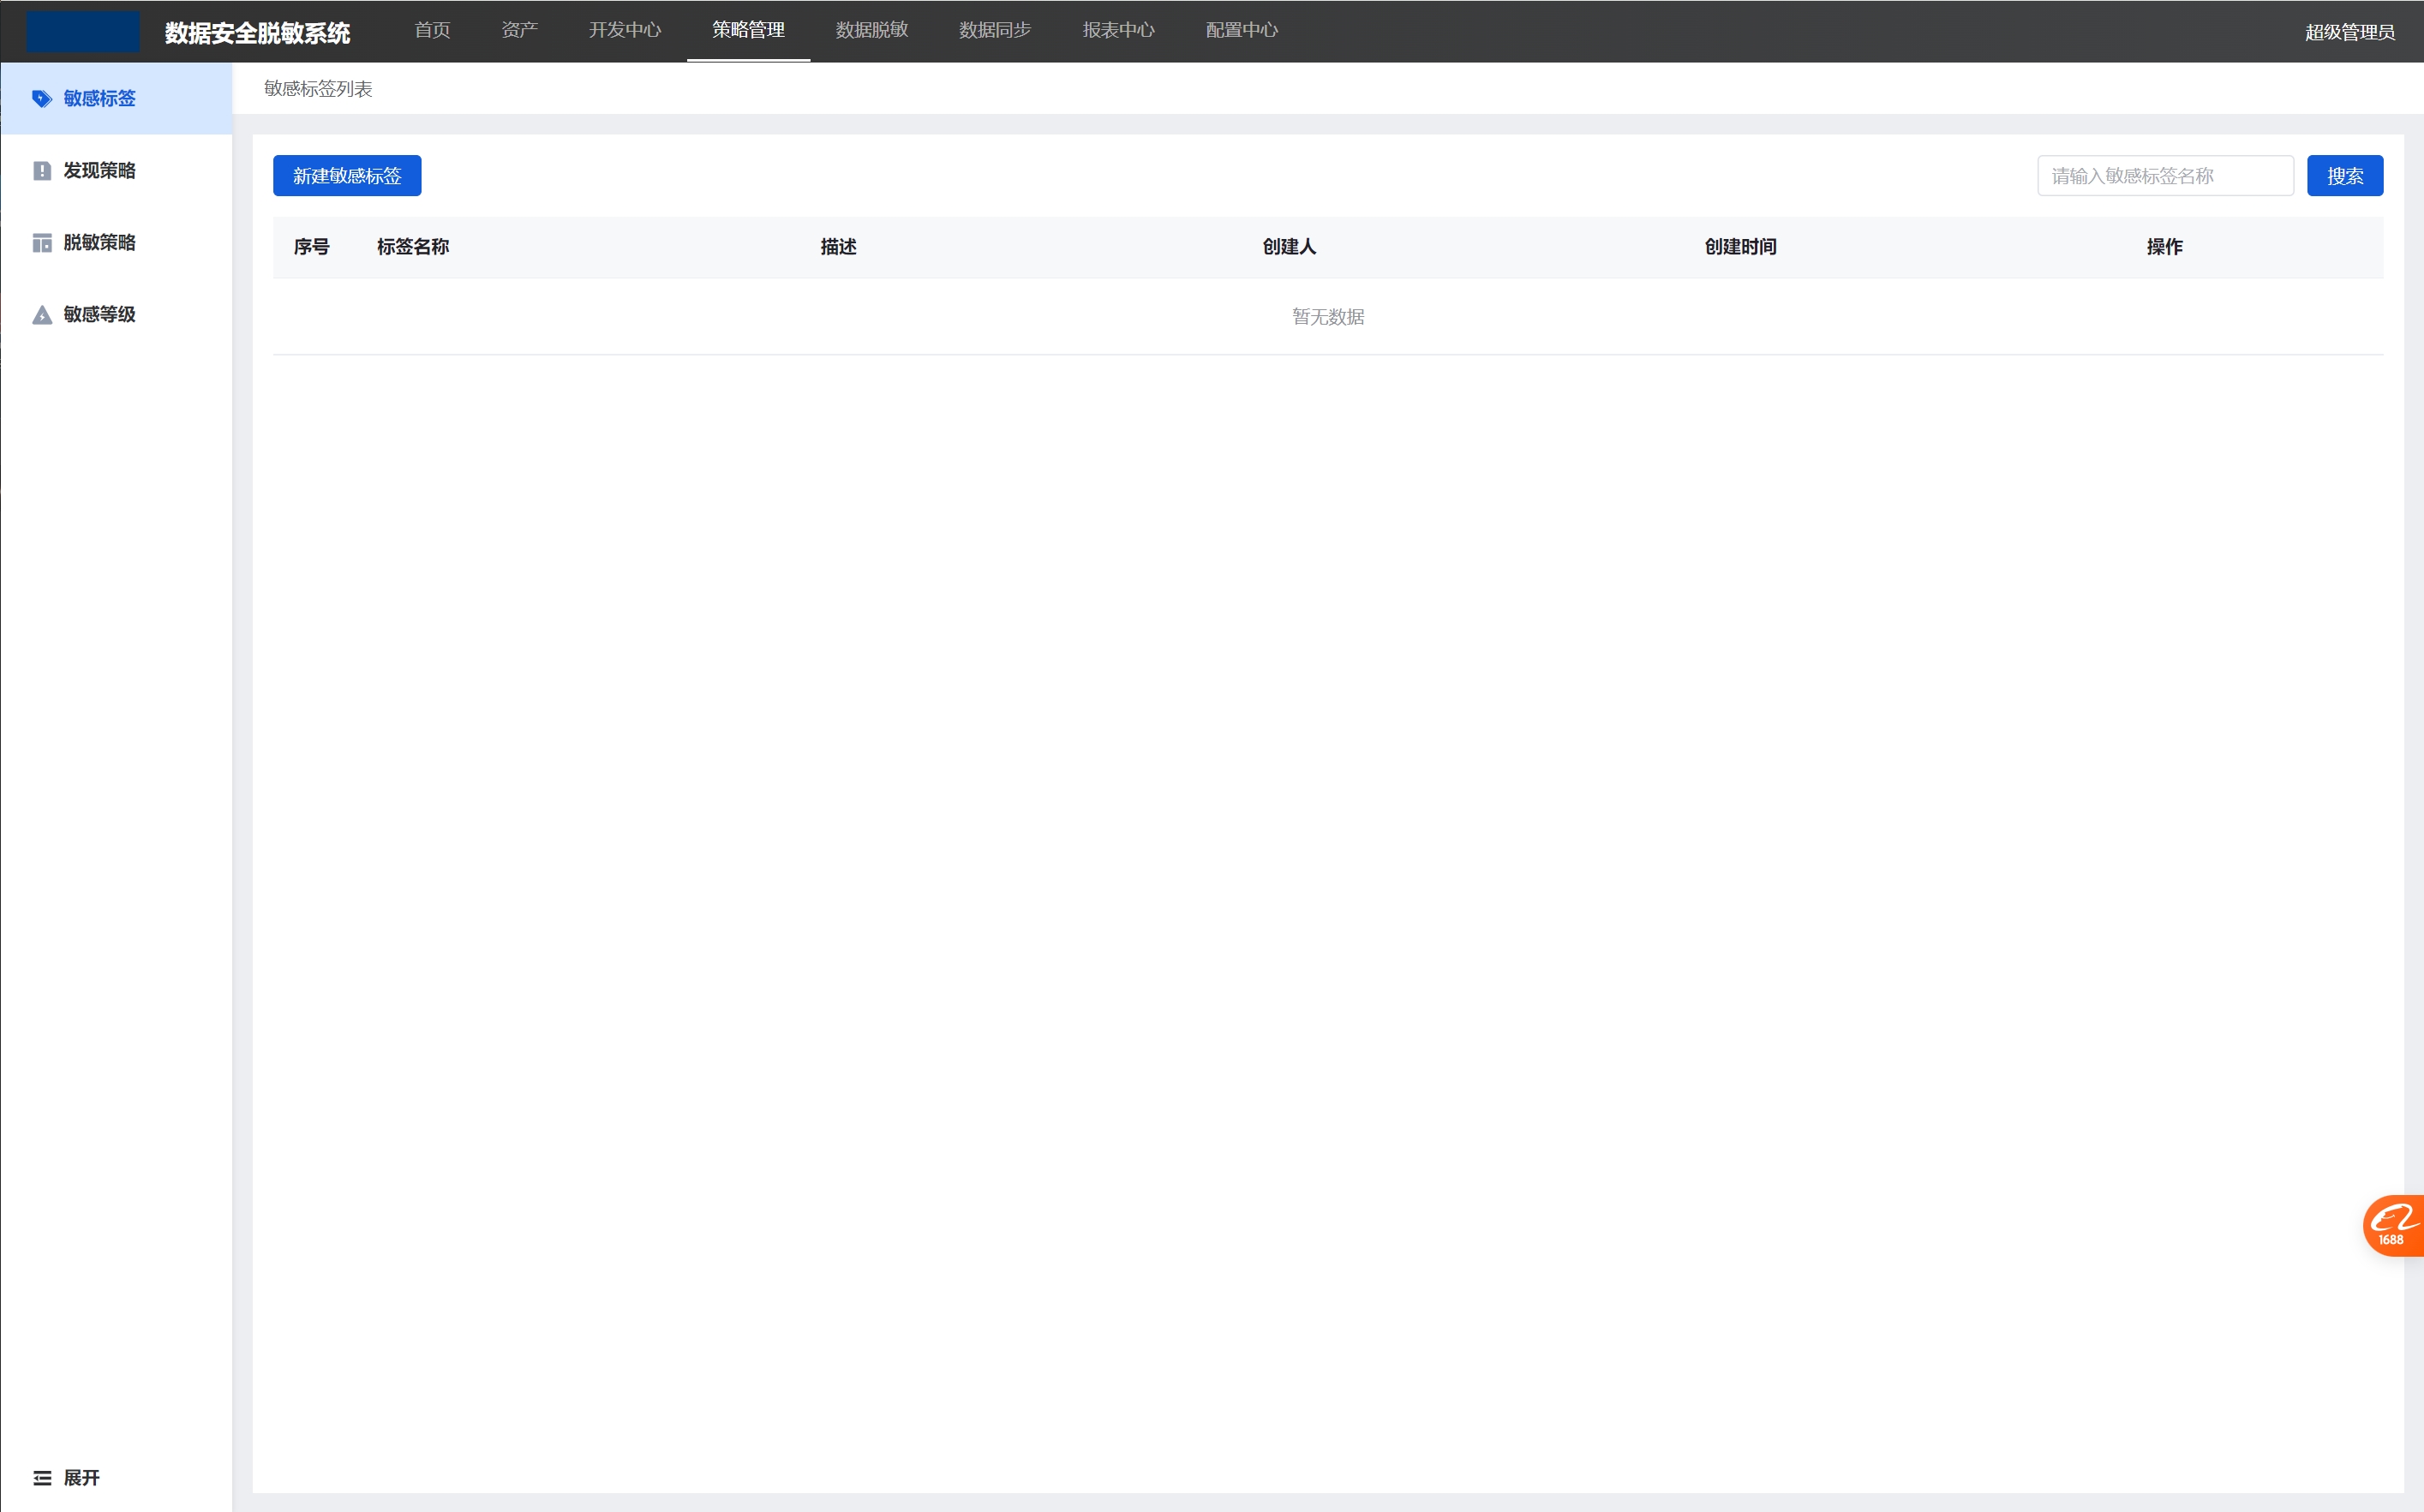Select the 策略管理 tab
Image resolution: width=2424 pixels, height=1512 pixels.
pos(748,30)
